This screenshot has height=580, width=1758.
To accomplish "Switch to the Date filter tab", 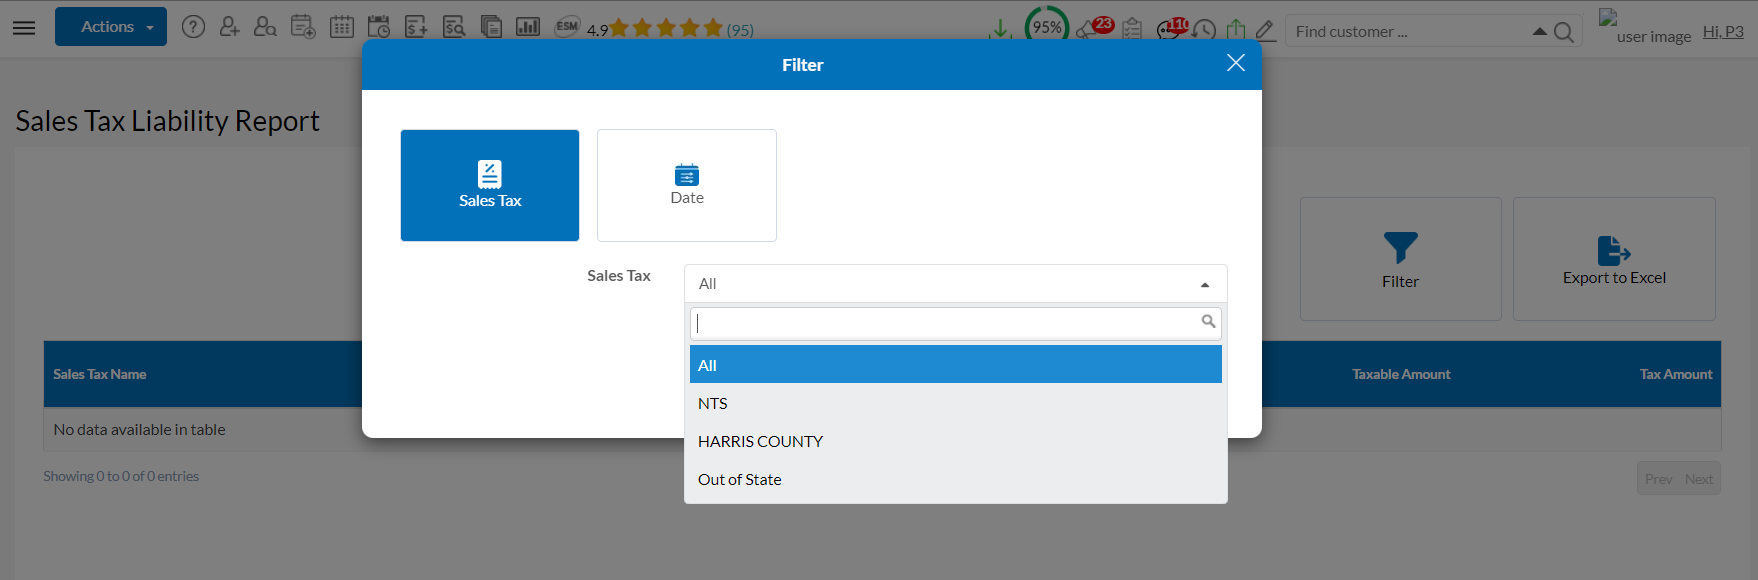I will pos(686,185).
